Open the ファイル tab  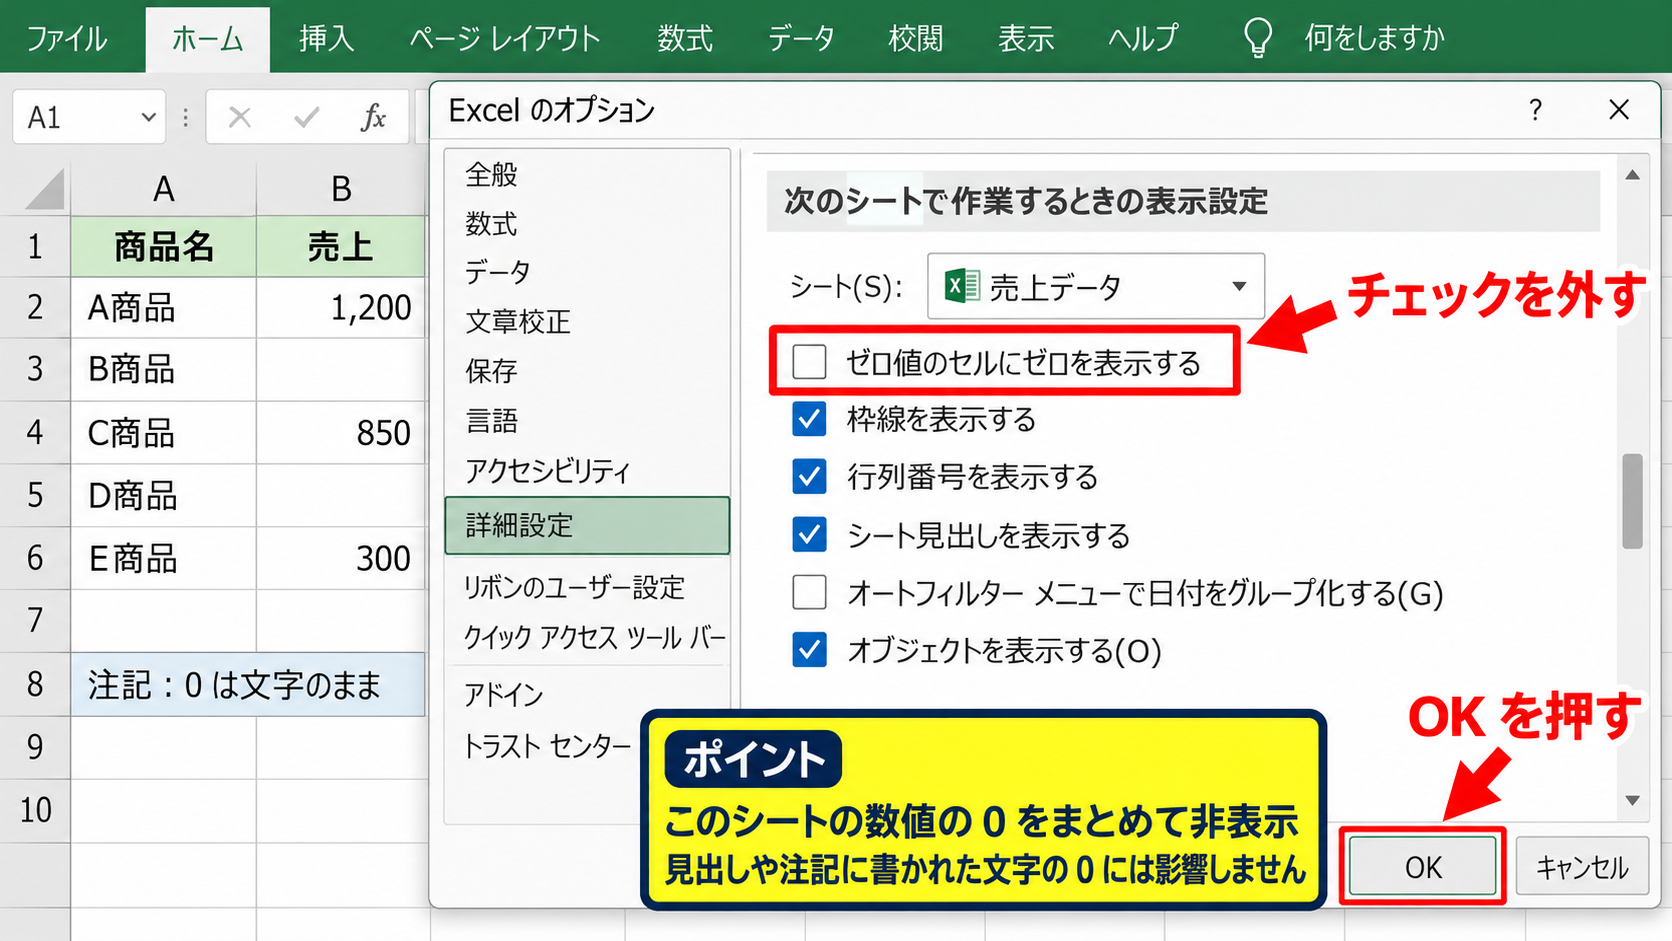pyautogui.click(x=66, y=38)
